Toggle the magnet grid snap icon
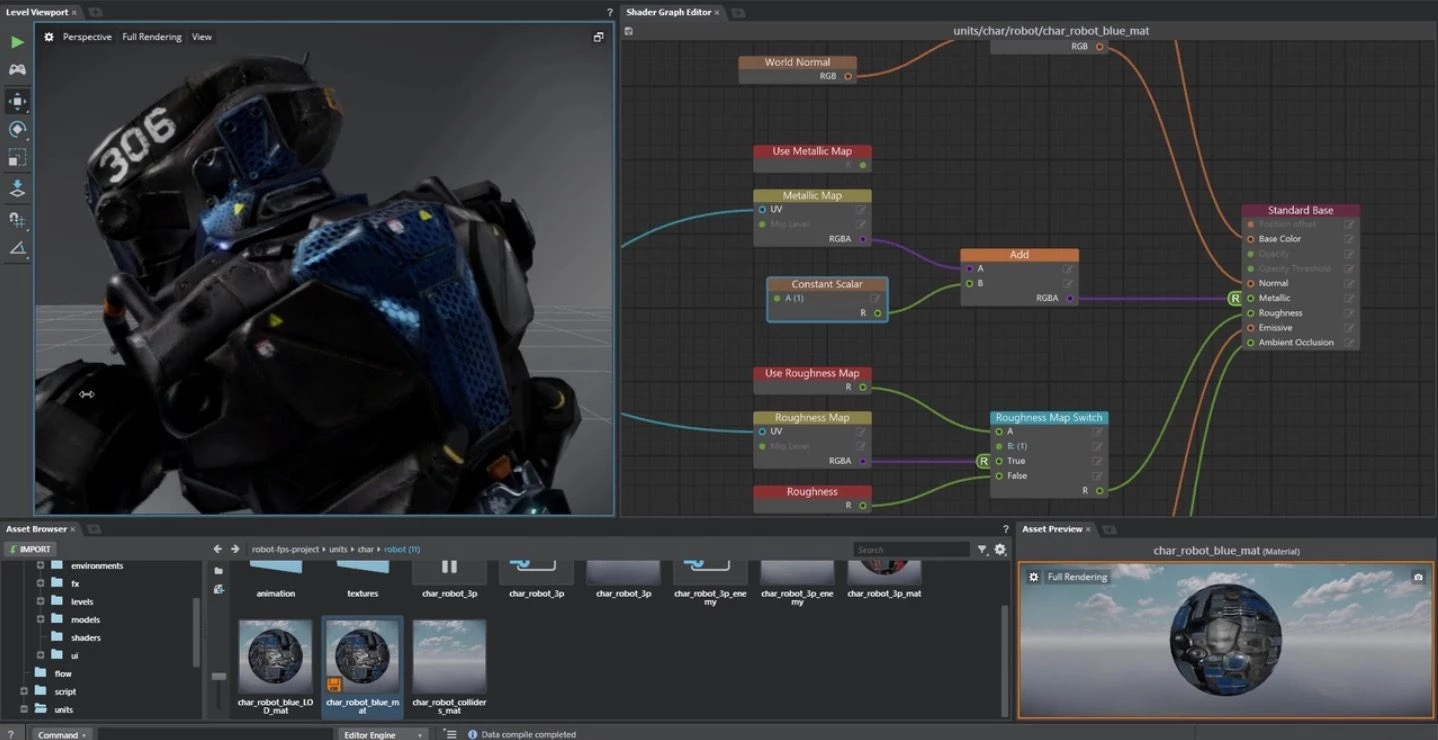The image size is (1438, 740). coord(17,219)
